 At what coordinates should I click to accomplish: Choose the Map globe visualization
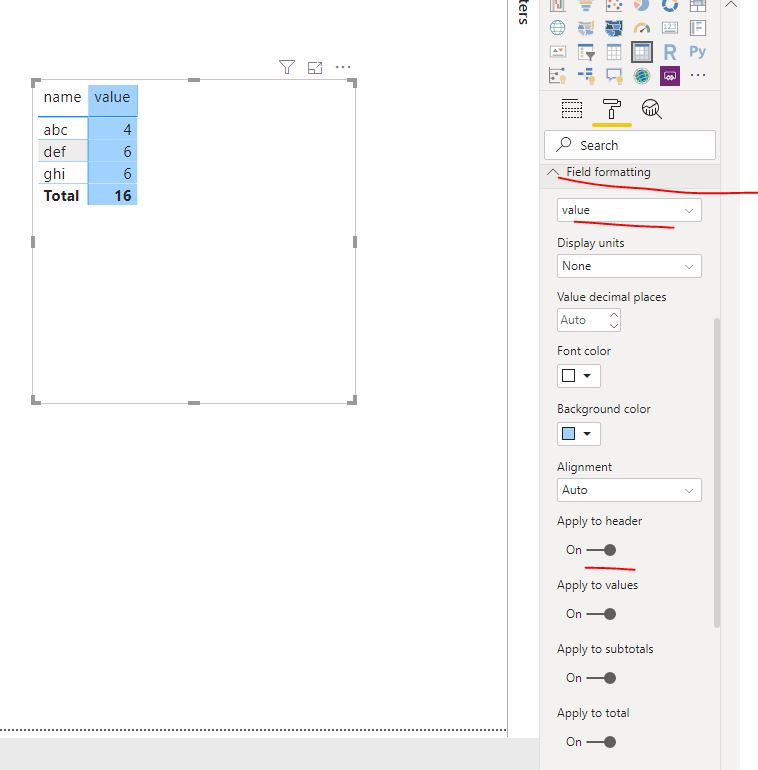pos(558,28)
